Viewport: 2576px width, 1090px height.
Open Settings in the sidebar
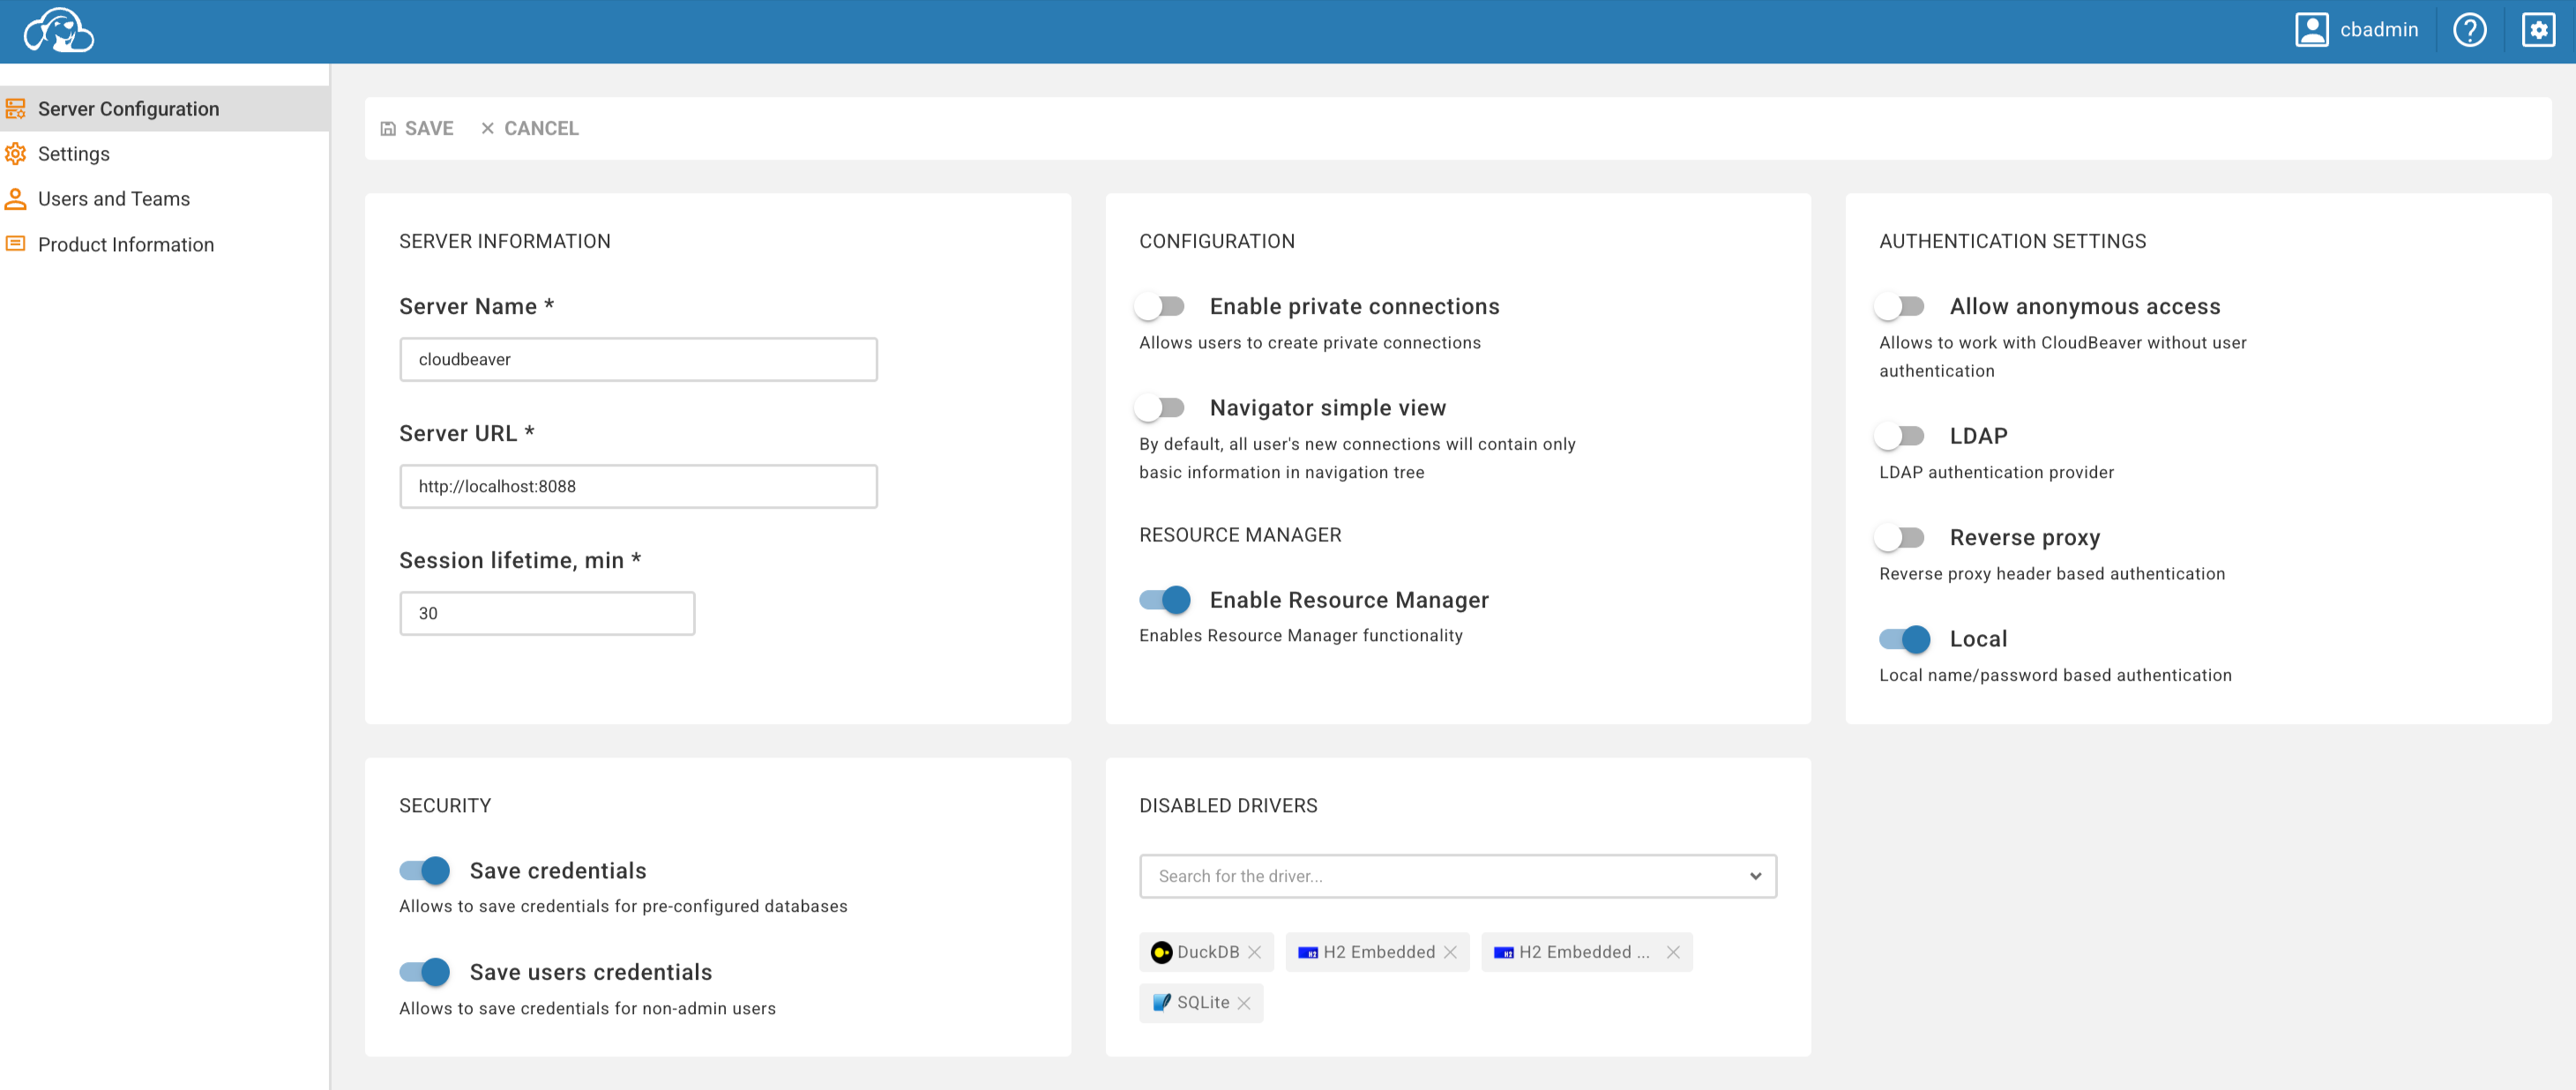[x=165, y=154]
